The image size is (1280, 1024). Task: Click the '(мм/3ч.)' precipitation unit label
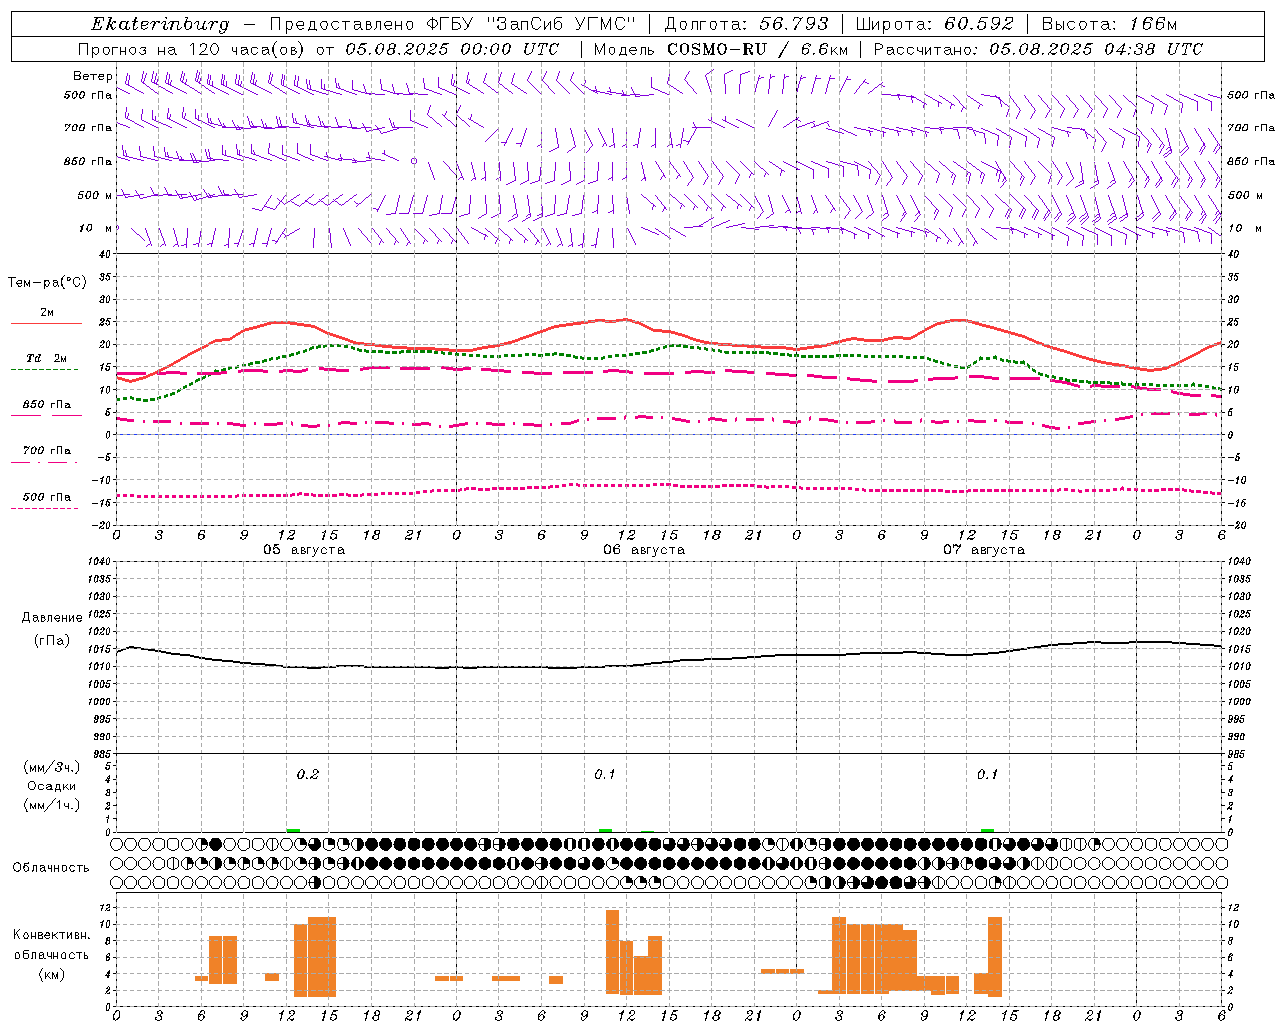[x=51, y=767]
